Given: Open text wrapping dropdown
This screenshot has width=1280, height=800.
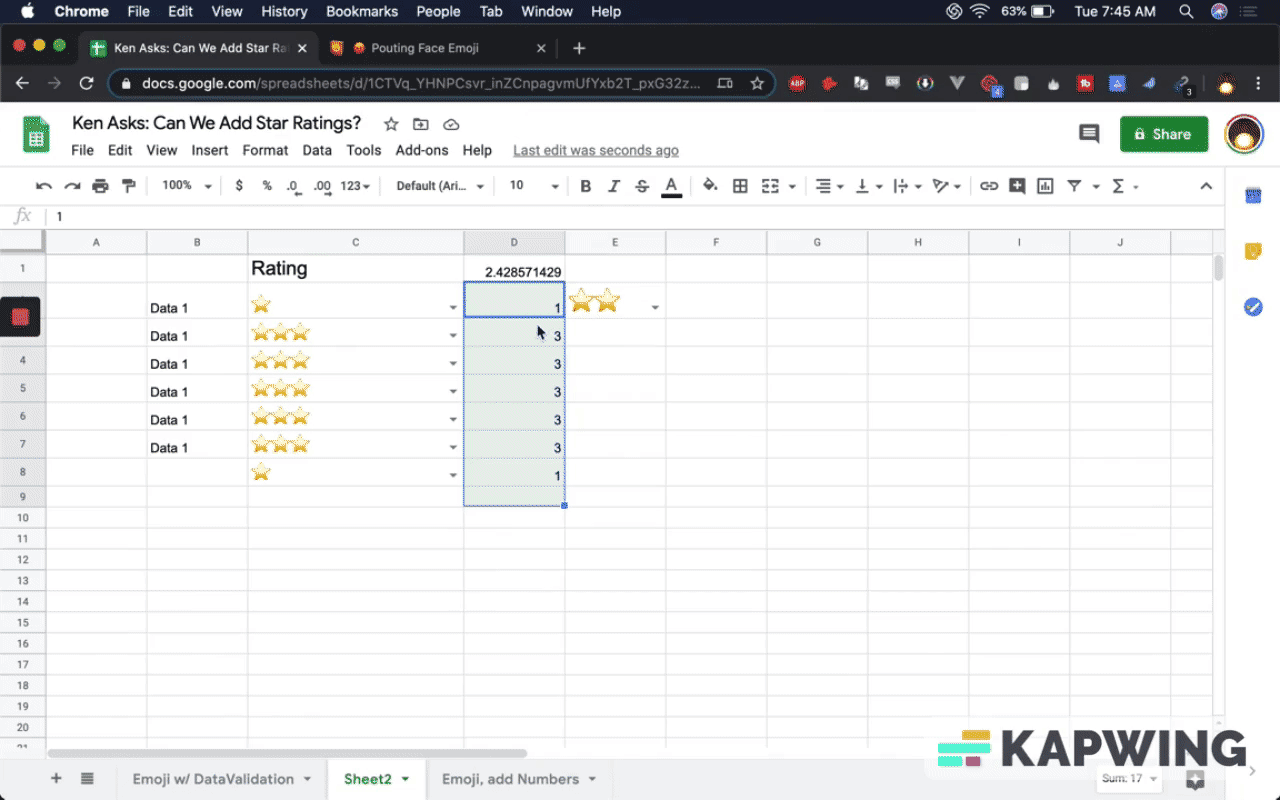Looking at the screenshot, I should tap(906, 186).
